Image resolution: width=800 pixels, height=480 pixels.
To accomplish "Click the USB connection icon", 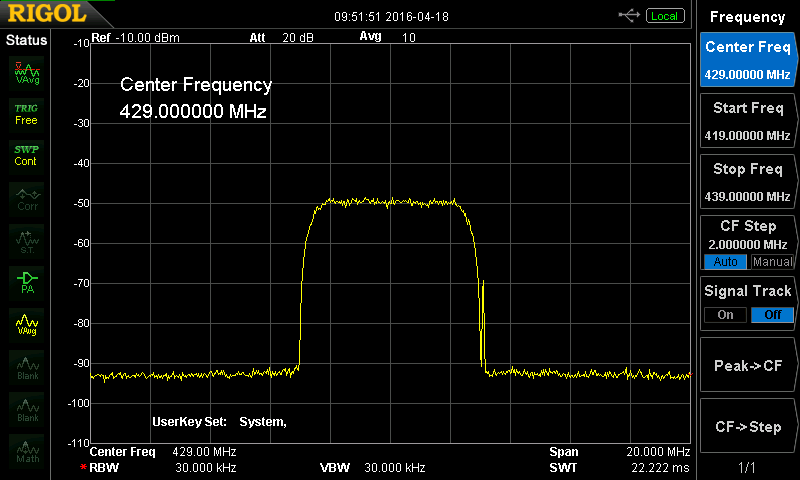I will (x=629, y=16).
